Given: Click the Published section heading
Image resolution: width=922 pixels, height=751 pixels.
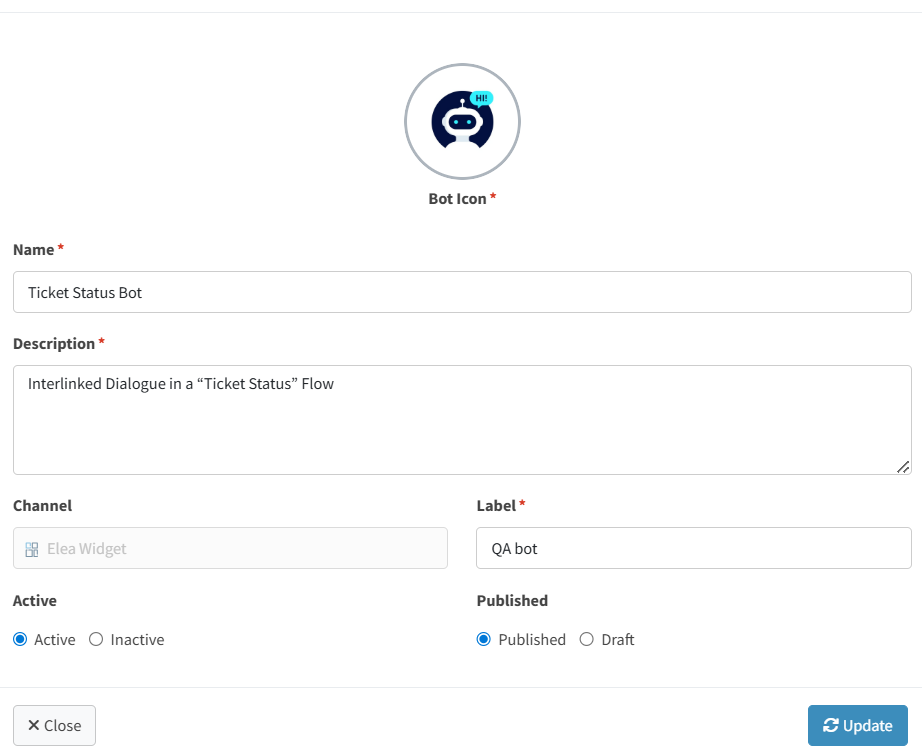Looking at the screenshot, I should pyautogui.click(x=512, y=600).
